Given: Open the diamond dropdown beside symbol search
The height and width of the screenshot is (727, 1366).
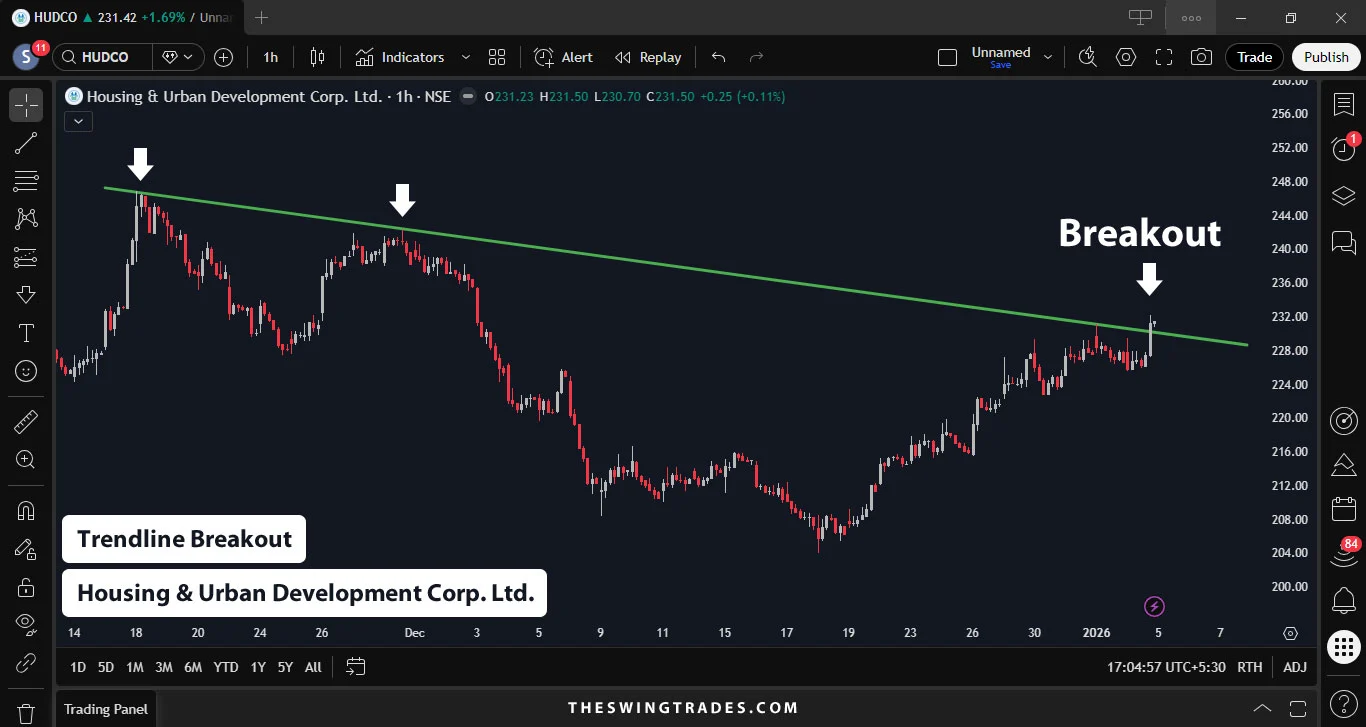Looking at the screenshot, I should coord(178,57).
